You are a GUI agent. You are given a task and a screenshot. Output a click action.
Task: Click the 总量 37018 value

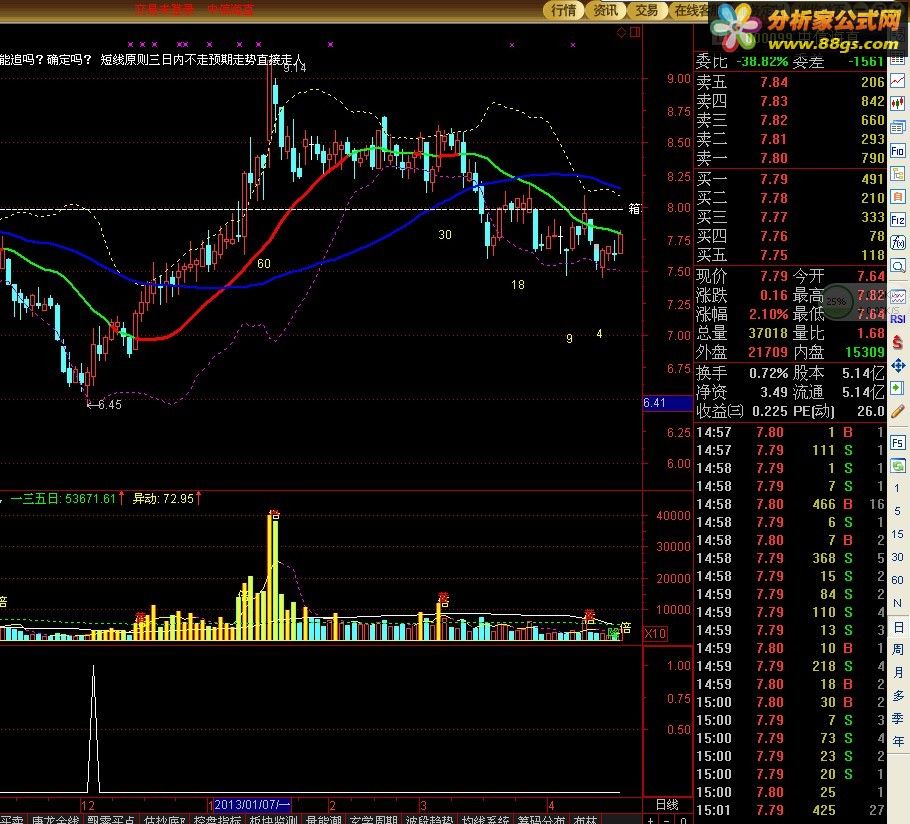[x=768, y=333]
